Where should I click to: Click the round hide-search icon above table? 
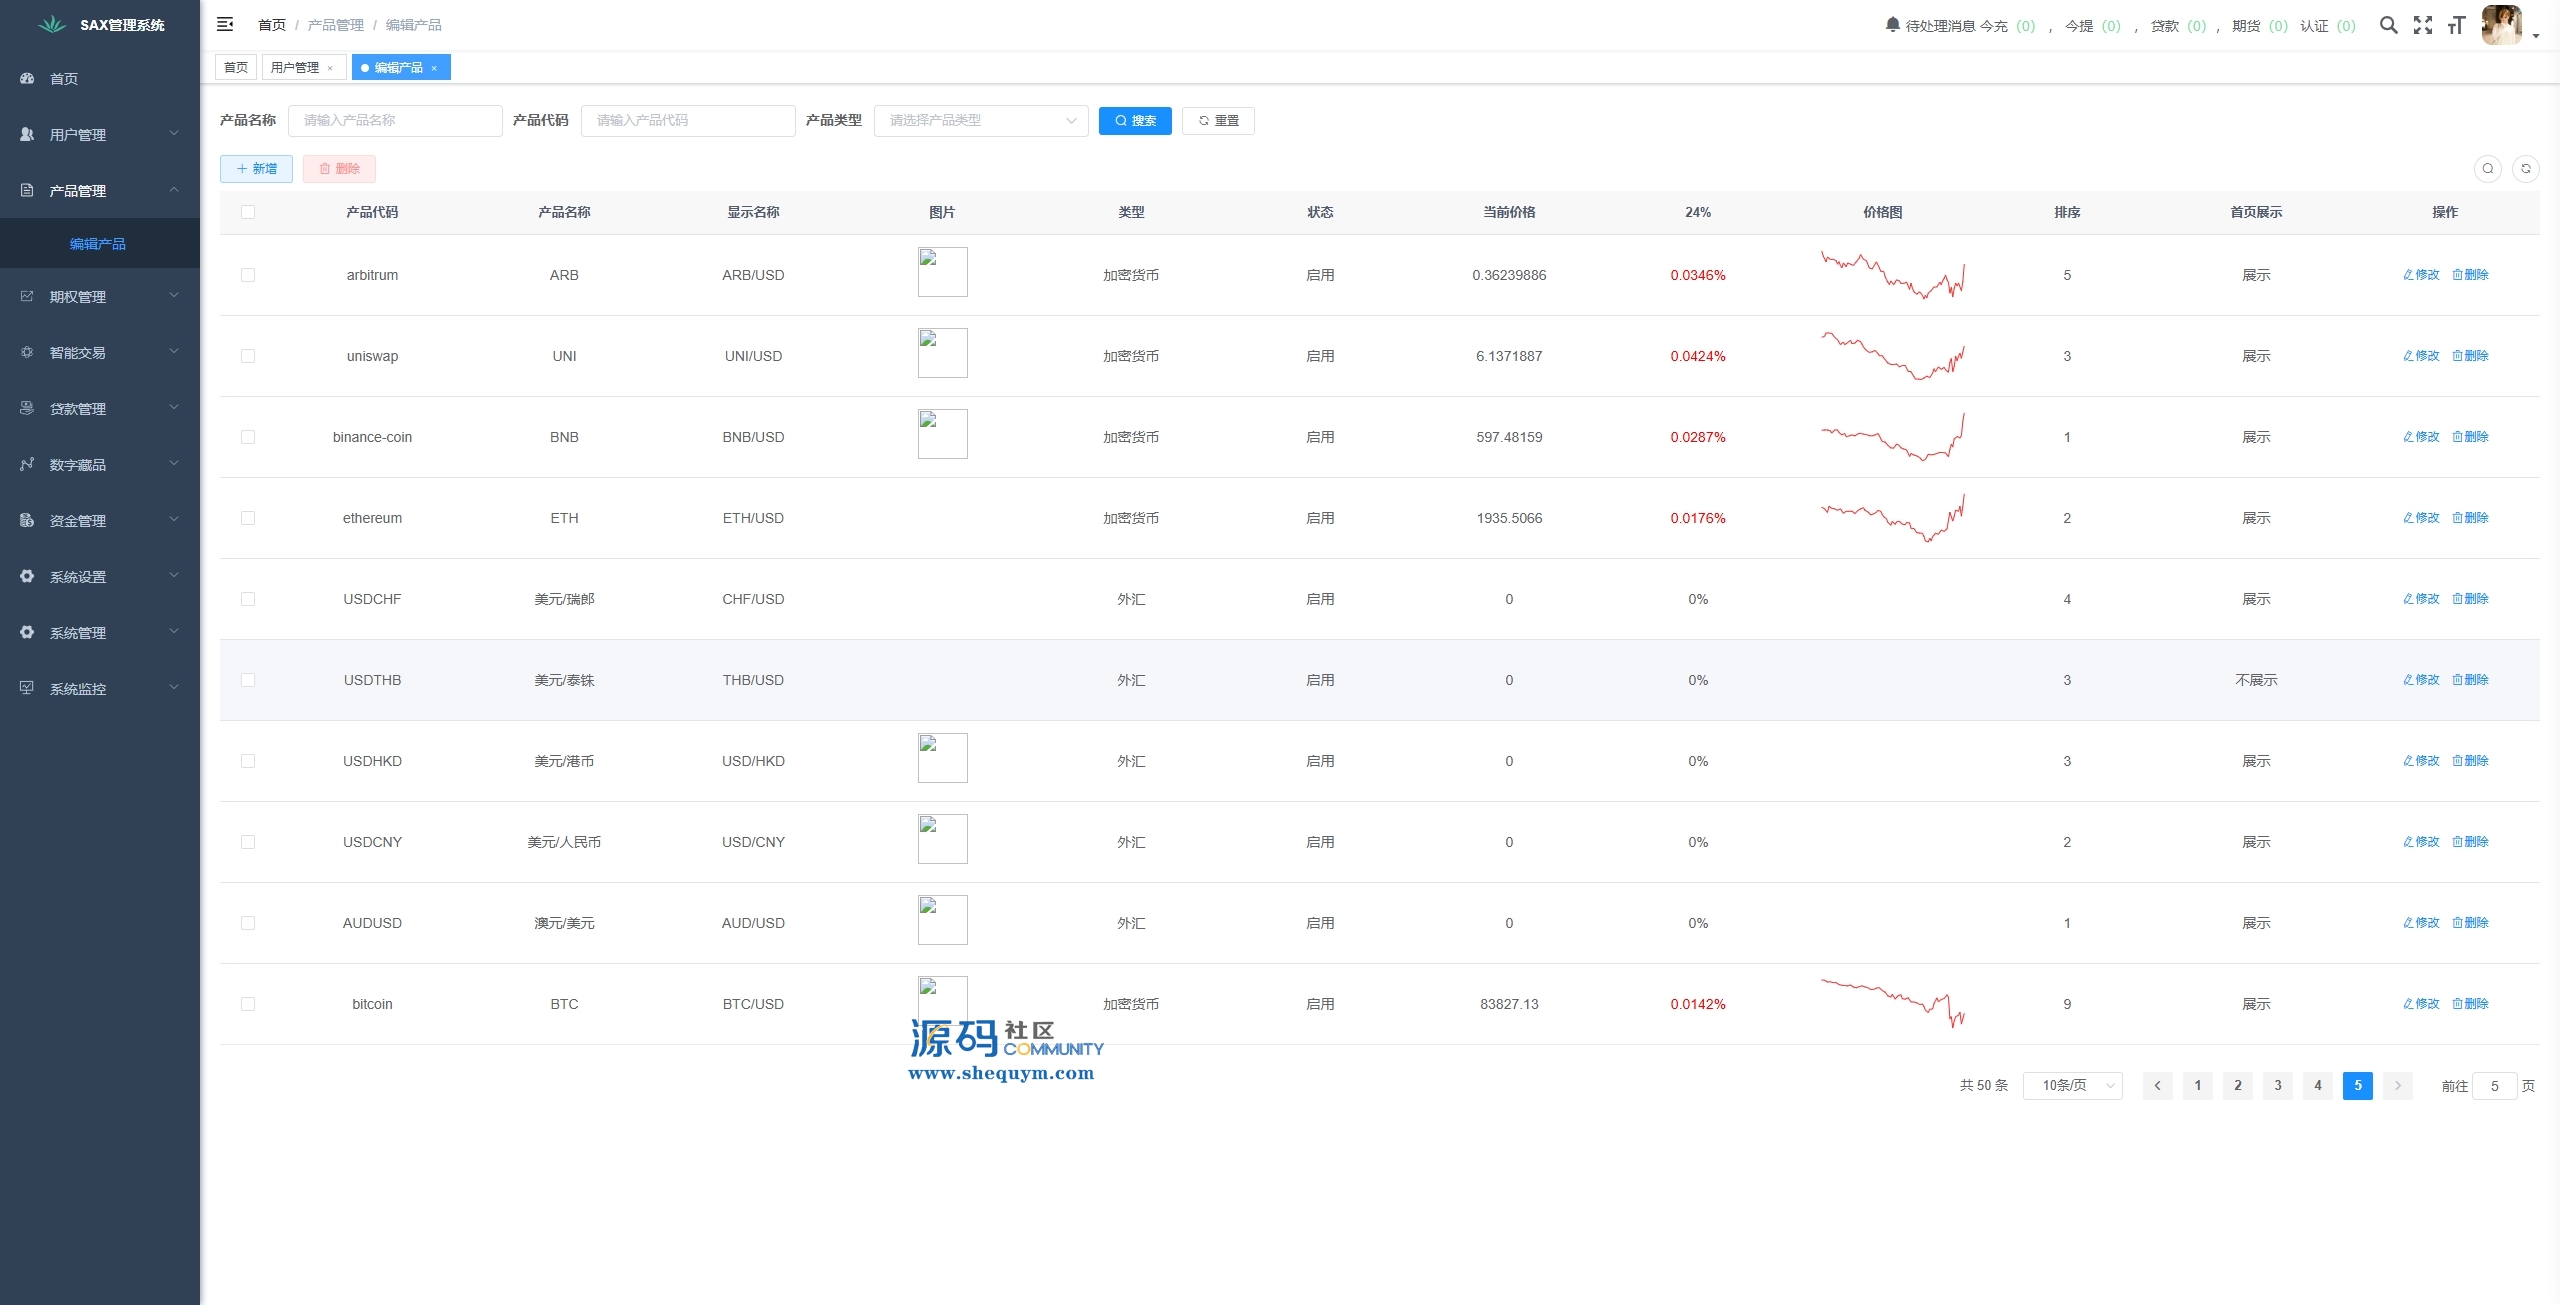(x=2487, y=169)
